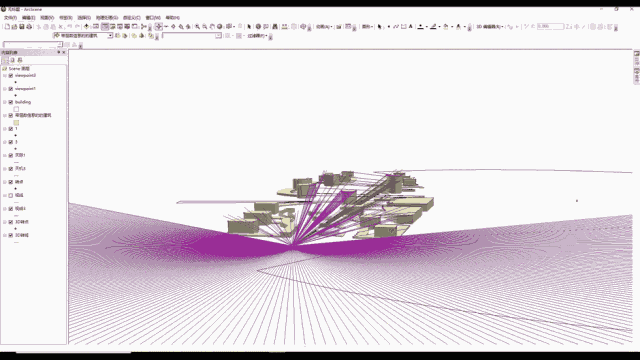Image resolution: width=640 pixels, height=360 pixels.
Task: Enable the unchecked 视线 layer
Action: (11, 196)
